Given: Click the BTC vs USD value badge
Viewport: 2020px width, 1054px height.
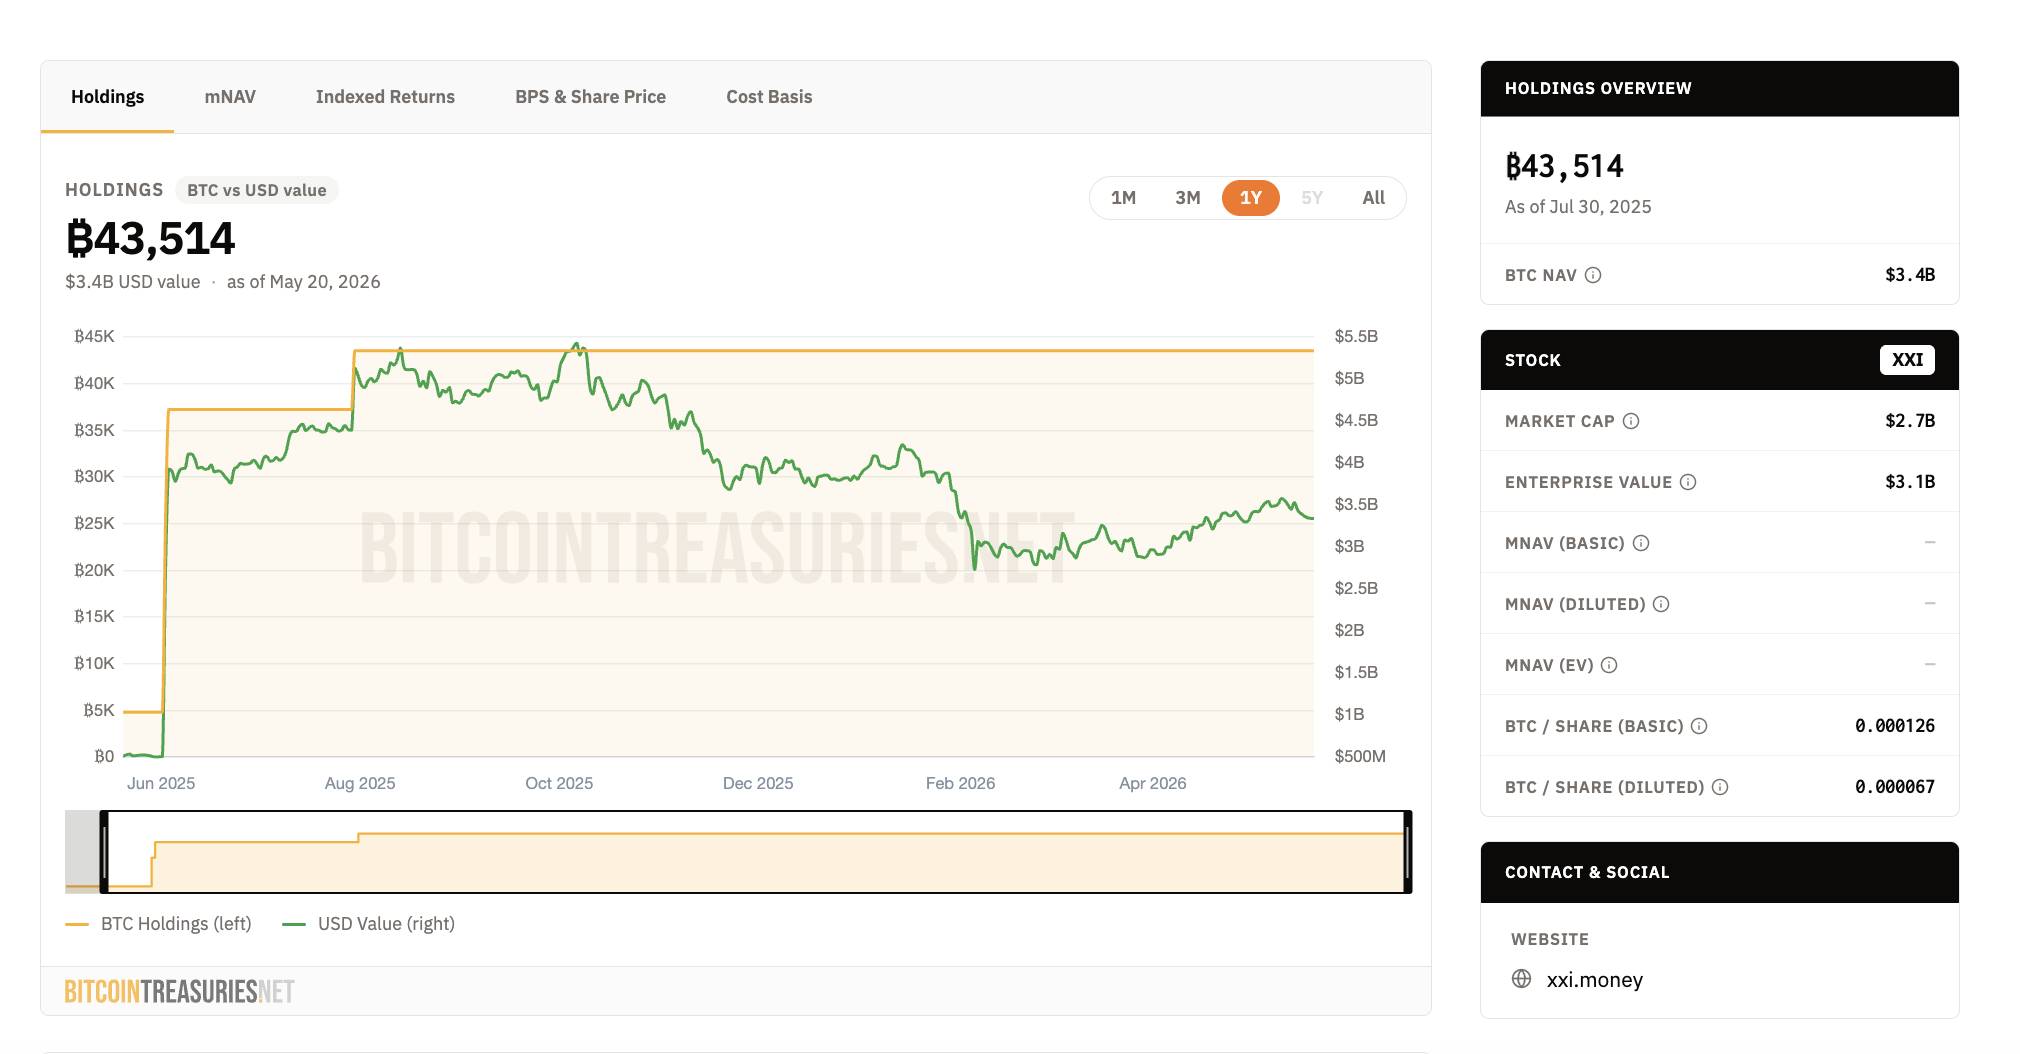Looking at the screenshot, I should 257,190.
